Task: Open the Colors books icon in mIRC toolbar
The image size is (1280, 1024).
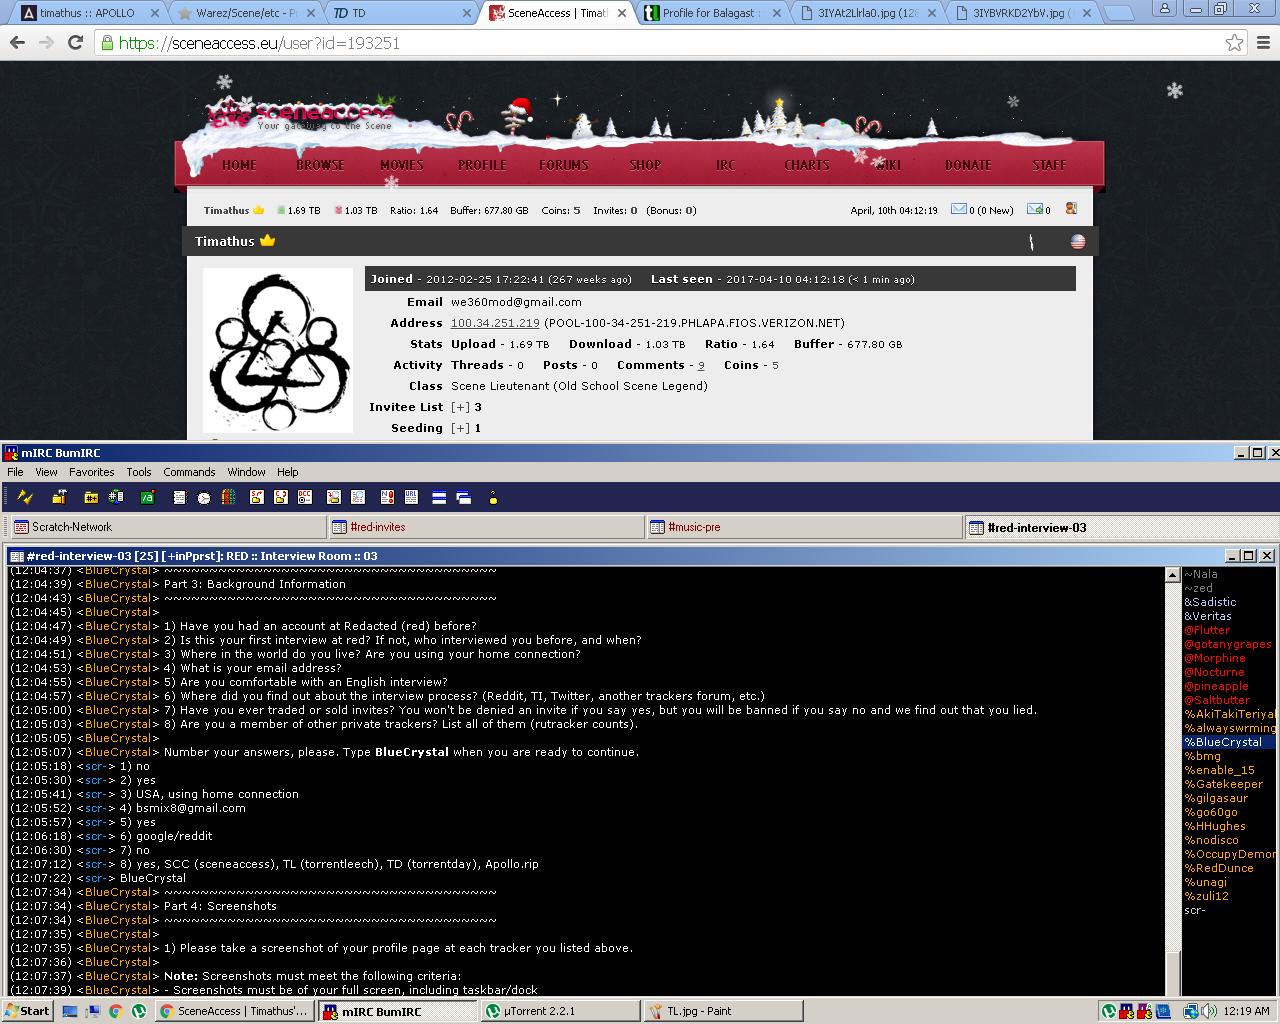Action: [228, 497]
